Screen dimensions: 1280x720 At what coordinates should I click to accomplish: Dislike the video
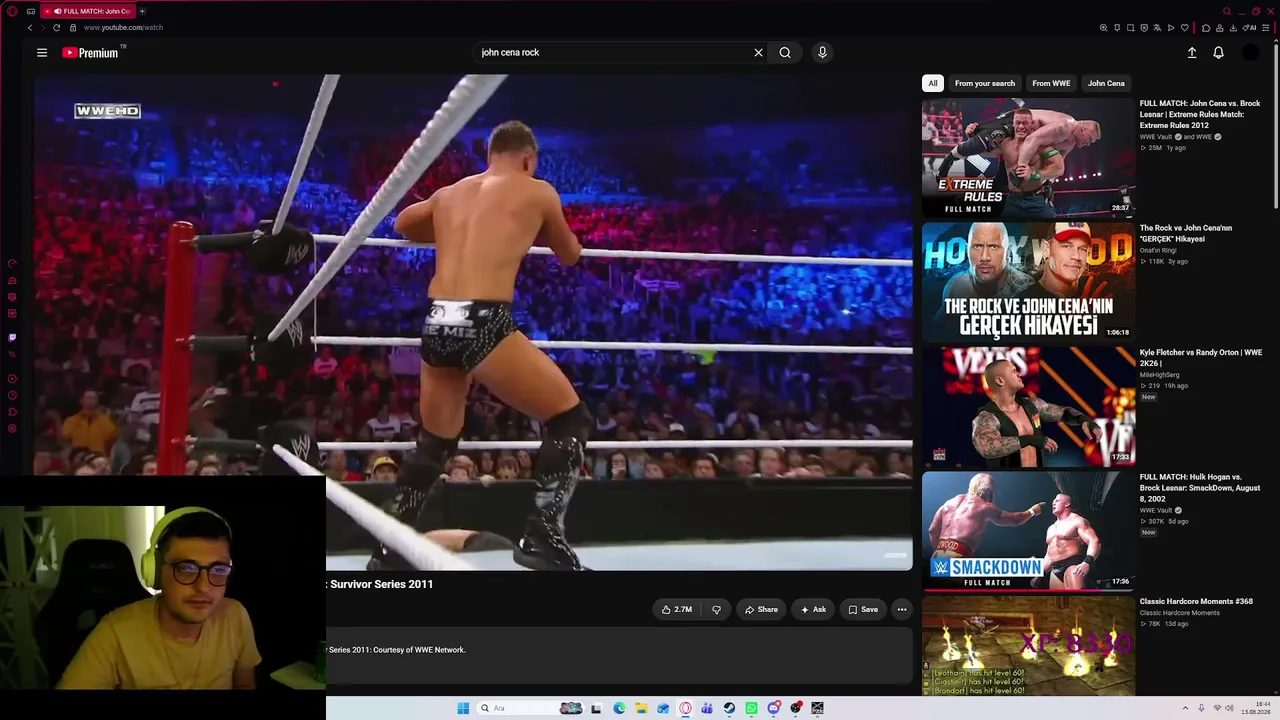716,609
